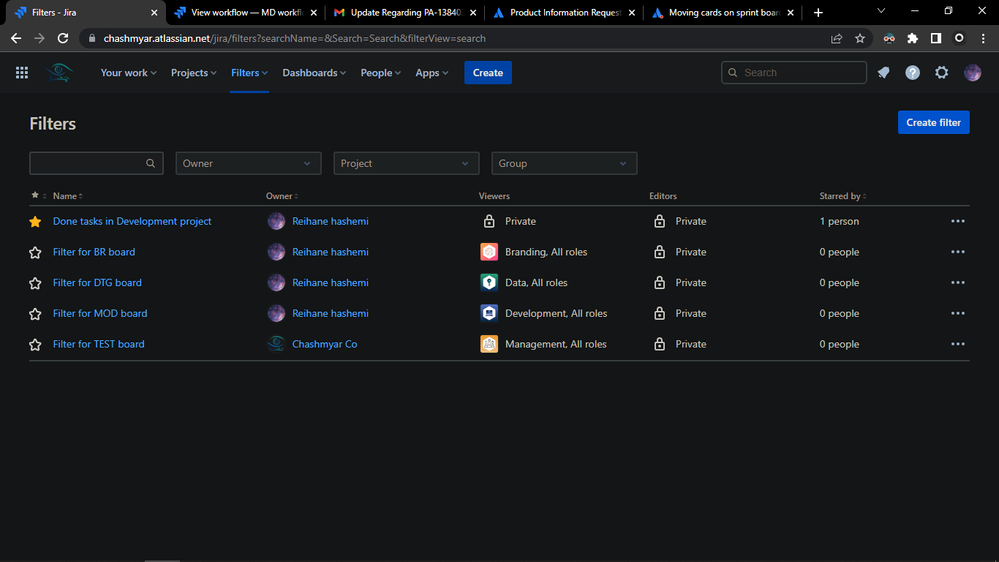Focus the filter name search field

(x=96, y=163)
